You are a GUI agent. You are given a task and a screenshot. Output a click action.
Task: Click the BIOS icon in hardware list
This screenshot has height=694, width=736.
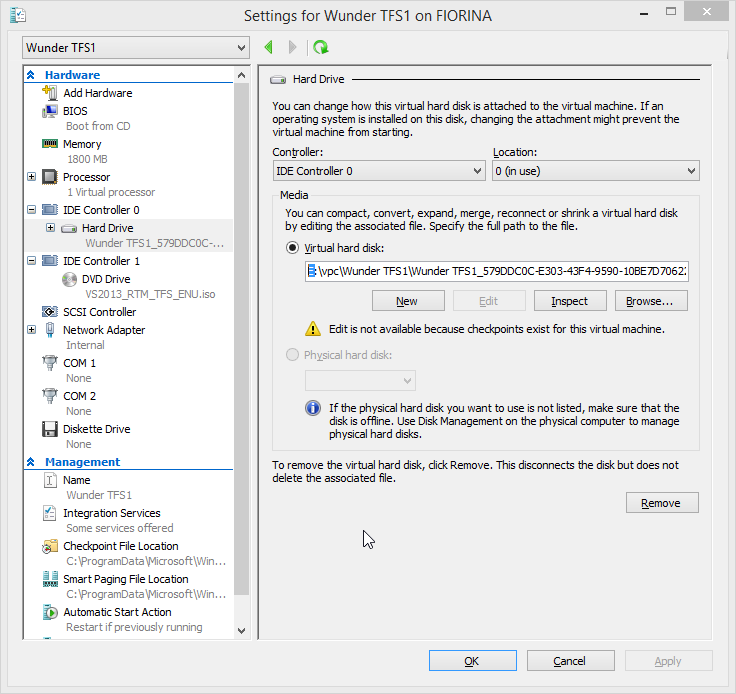(x=50, y=111)
